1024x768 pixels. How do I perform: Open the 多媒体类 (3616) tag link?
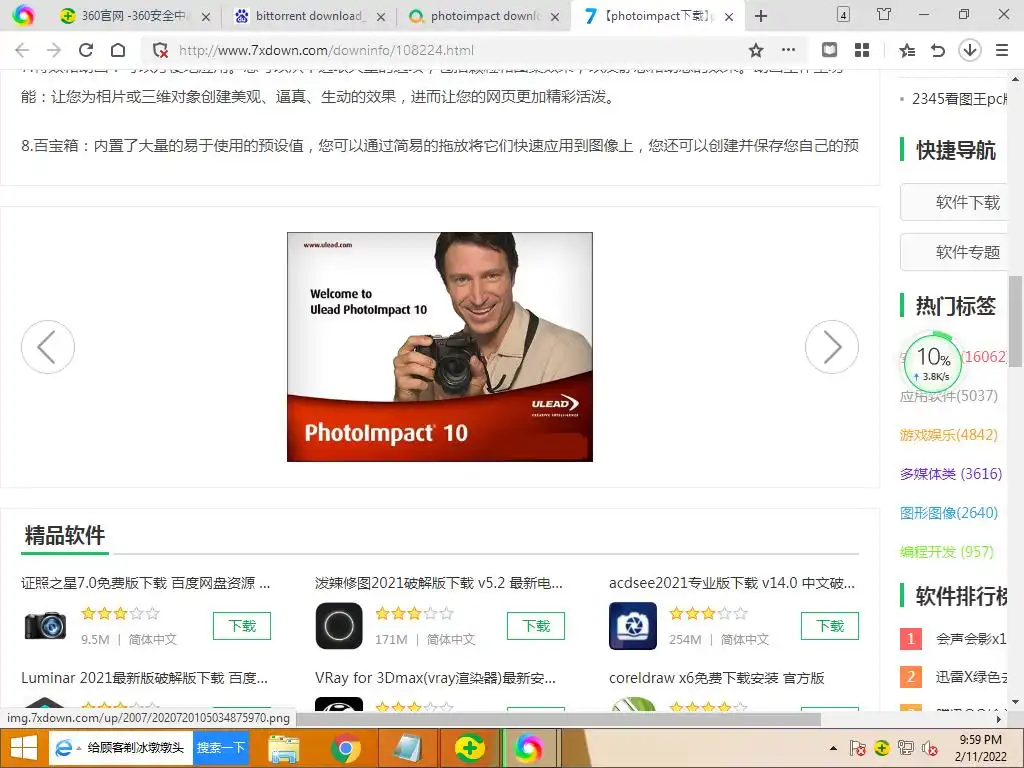click(x=951, y=474)
